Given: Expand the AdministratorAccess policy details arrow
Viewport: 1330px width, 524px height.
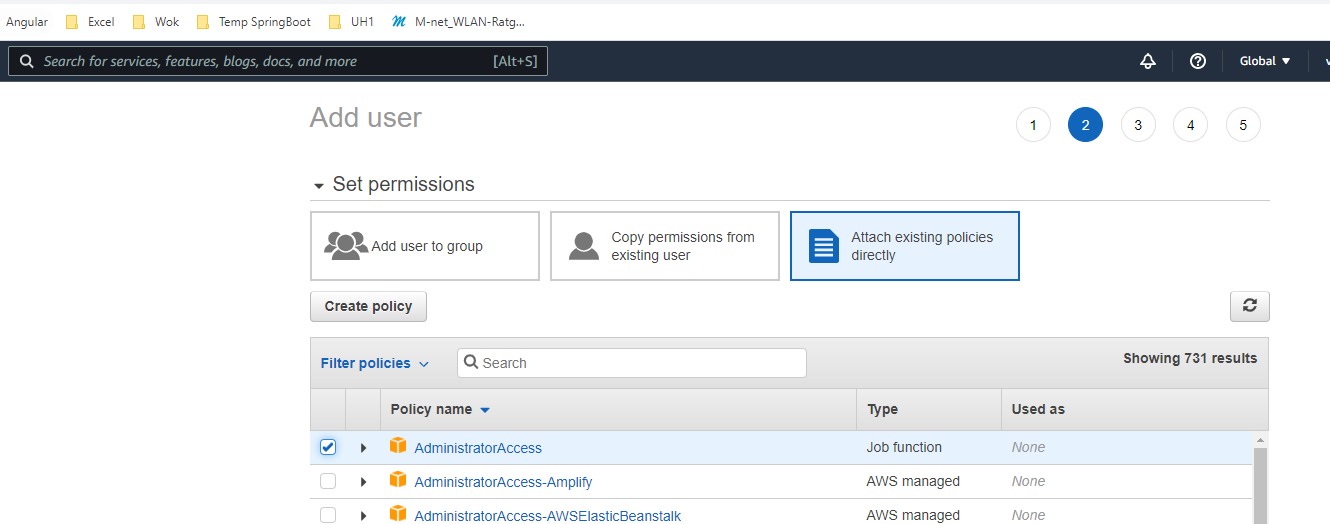Looking at the screenshot, I should tap(363, 448).
